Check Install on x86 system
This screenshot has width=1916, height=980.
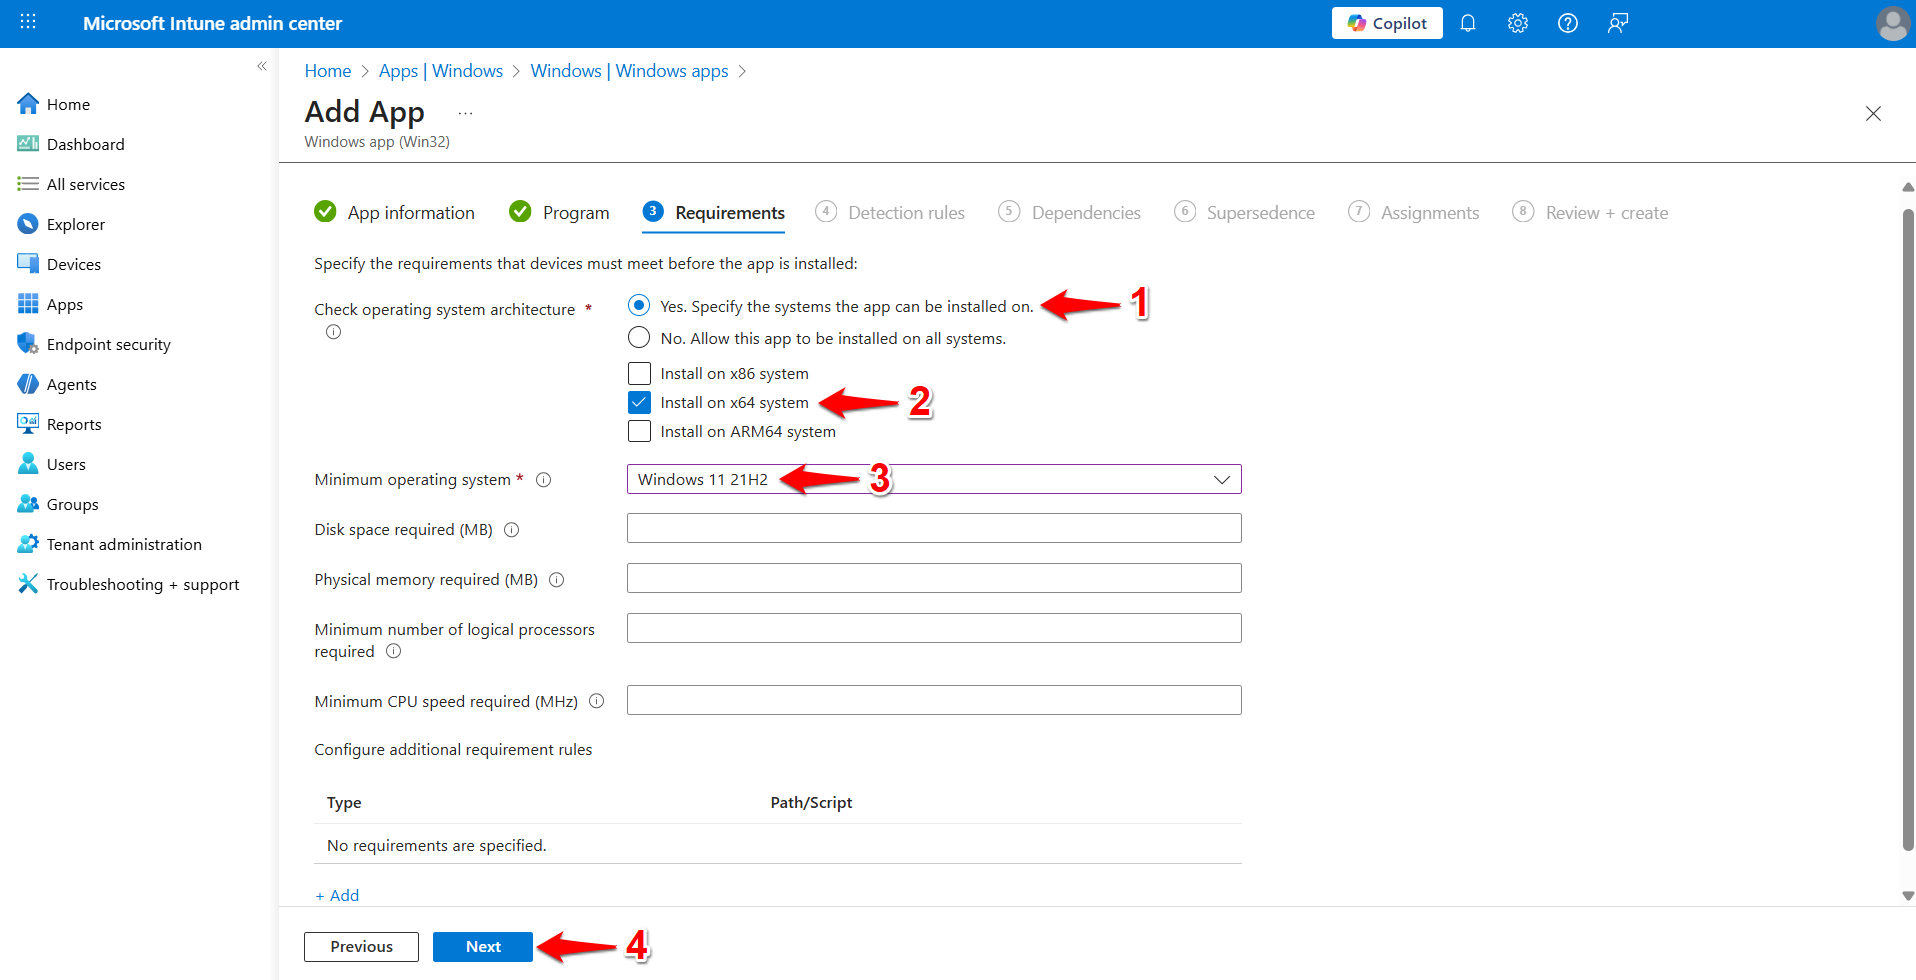(639, 373)
